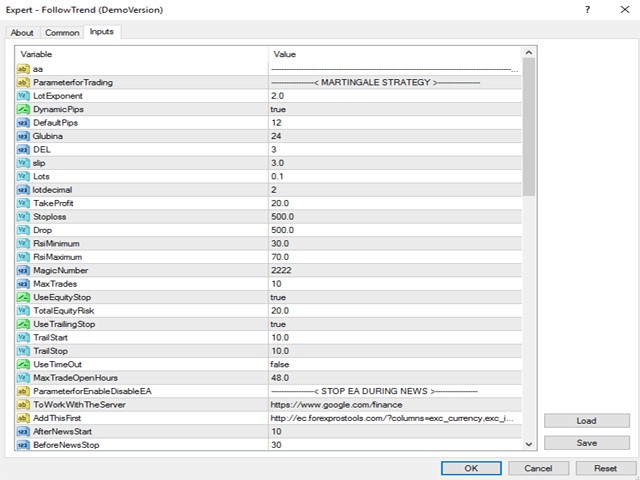640x480 pixels.
Task: Select the integer icon beside Glubina
Action: pyautogui.click(x=23, y=136)
